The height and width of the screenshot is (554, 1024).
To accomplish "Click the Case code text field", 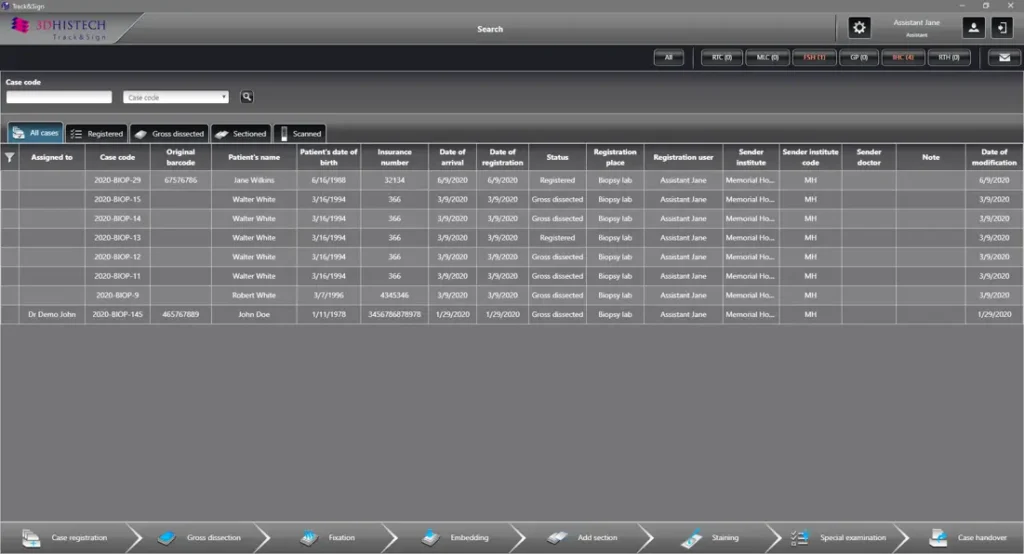I will 59,97.
